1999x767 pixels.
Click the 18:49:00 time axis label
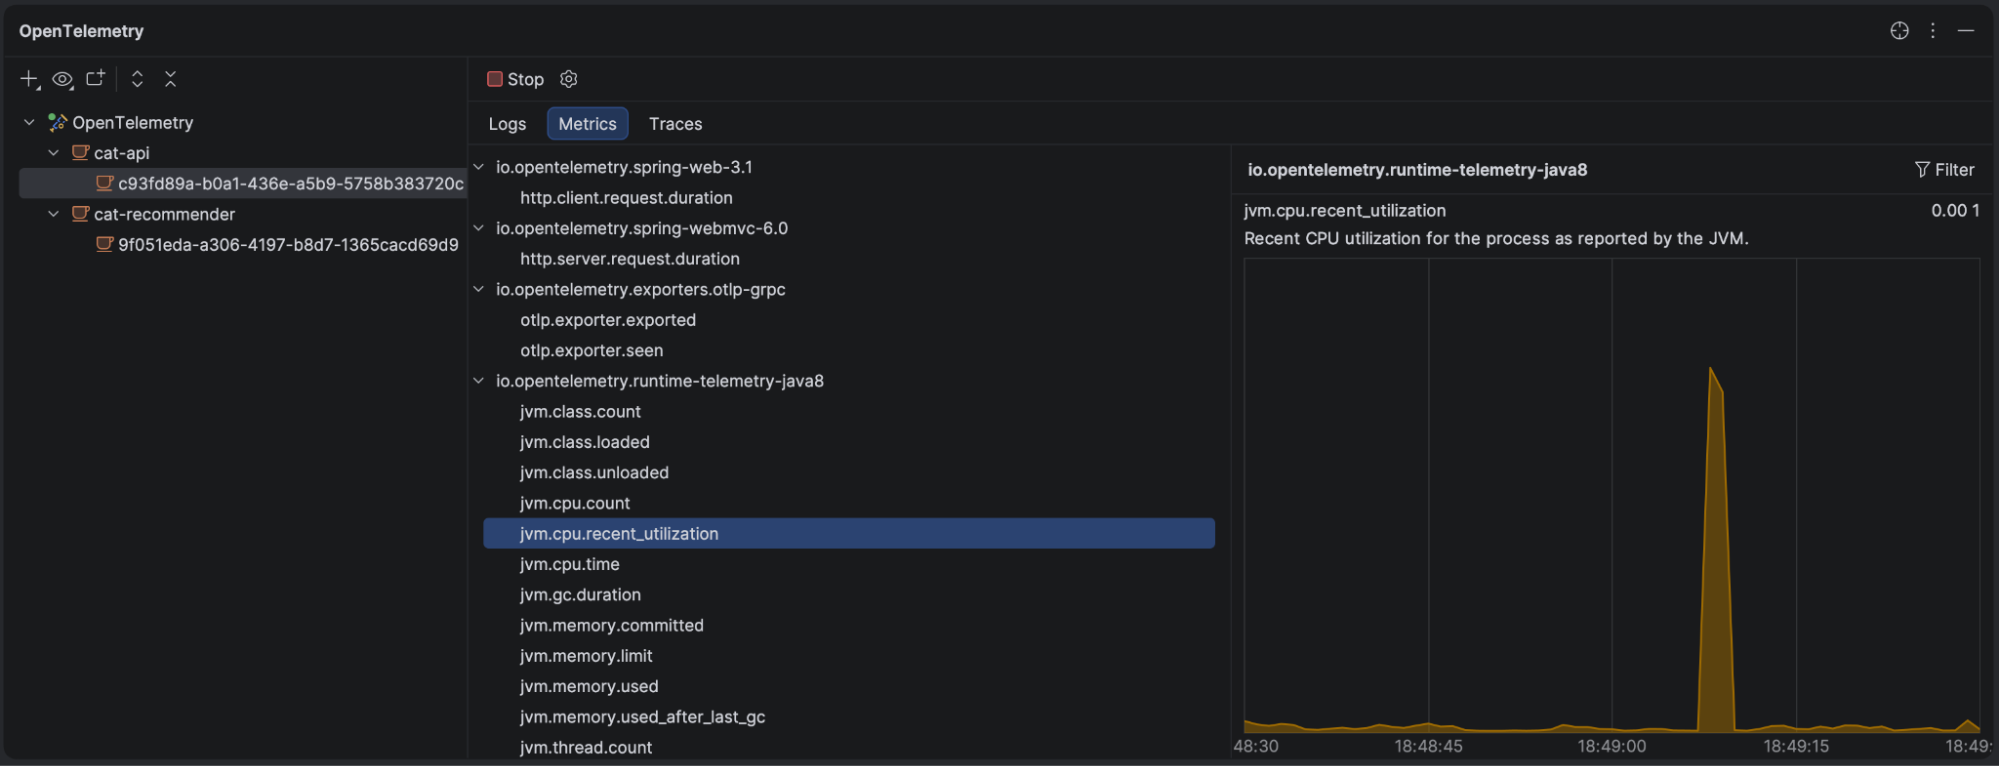coord(1612,746)
